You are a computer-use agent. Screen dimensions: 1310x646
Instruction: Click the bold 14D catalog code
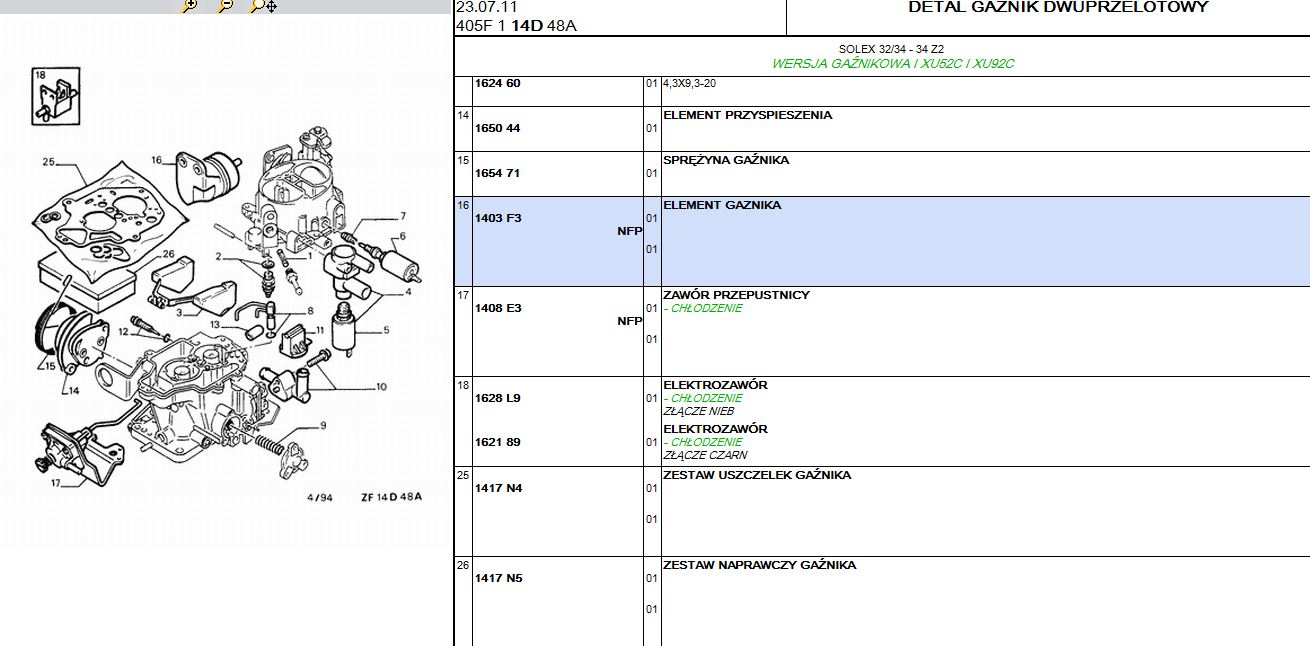coord(527,26)
